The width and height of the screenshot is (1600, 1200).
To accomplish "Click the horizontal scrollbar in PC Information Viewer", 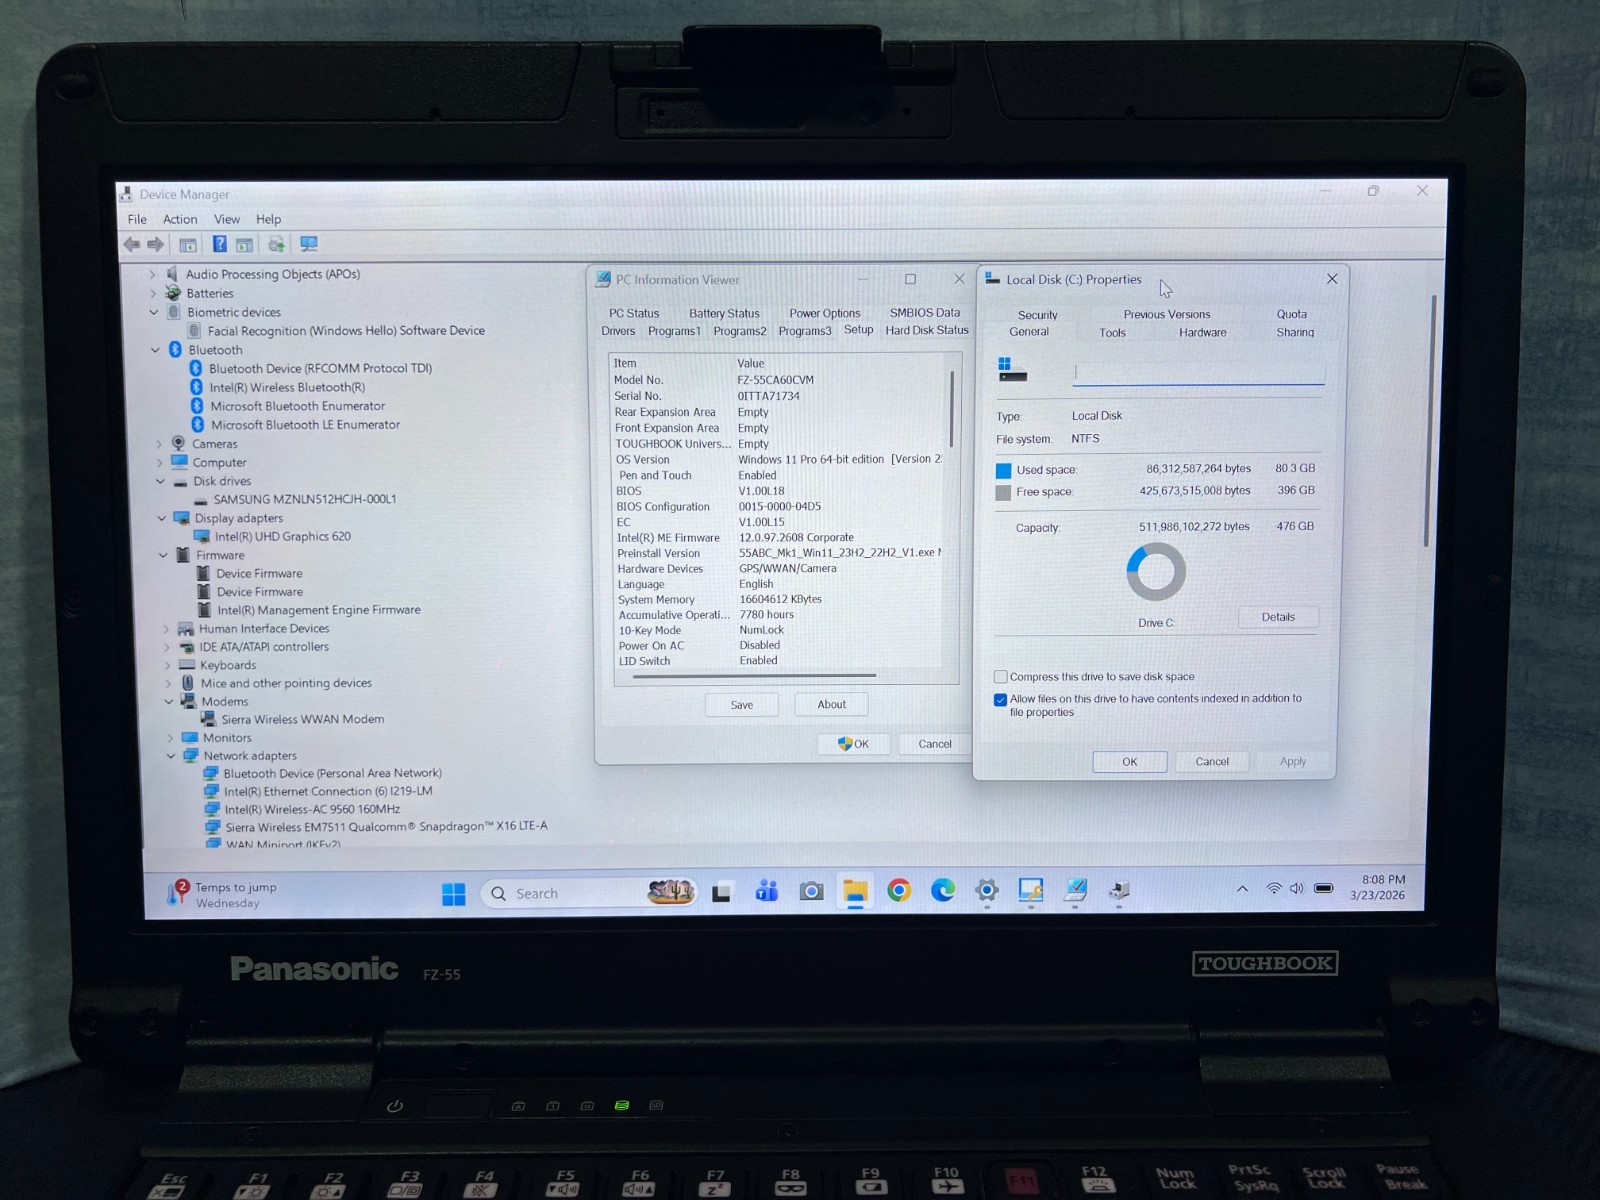I will 754,676.
